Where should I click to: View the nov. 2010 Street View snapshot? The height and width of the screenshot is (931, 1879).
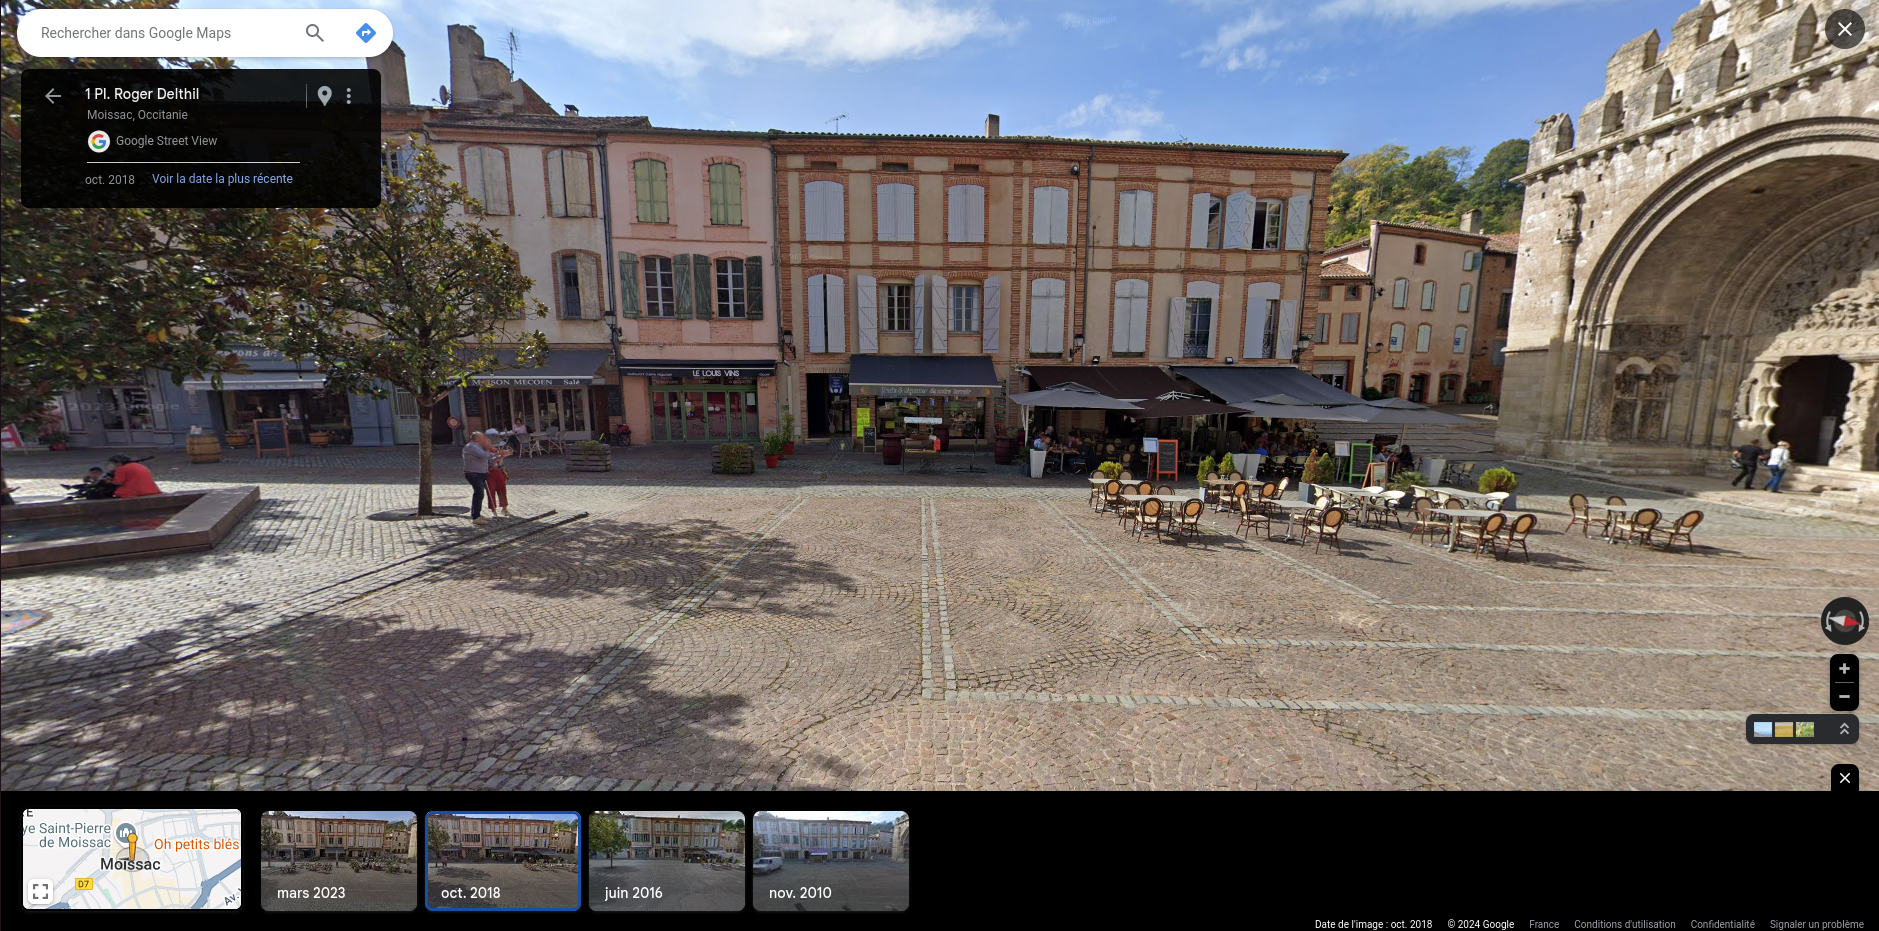click(x=830, y=860)
